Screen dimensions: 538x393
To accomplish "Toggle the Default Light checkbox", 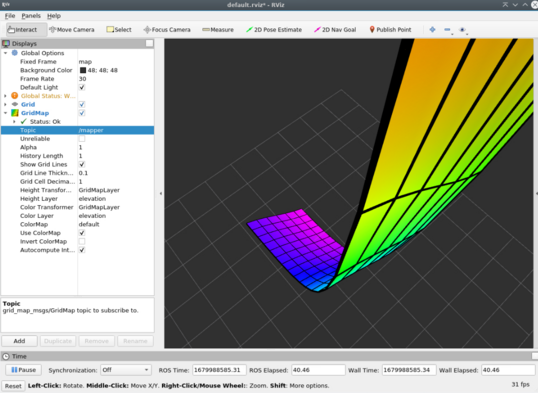I will click(x=82, y=87).
